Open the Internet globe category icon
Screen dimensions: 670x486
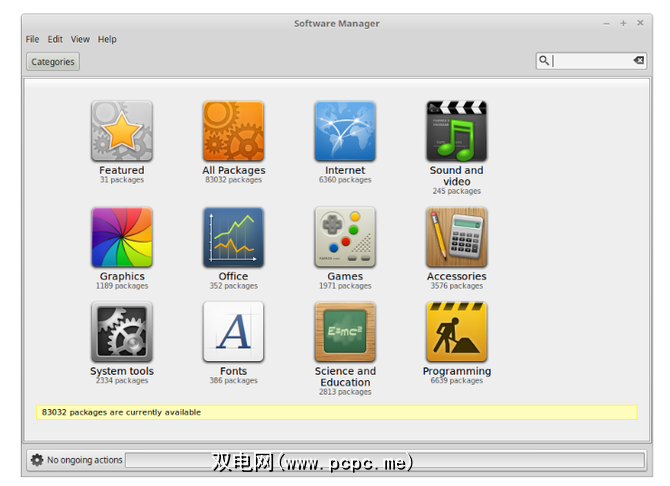(x=345, y=131)
